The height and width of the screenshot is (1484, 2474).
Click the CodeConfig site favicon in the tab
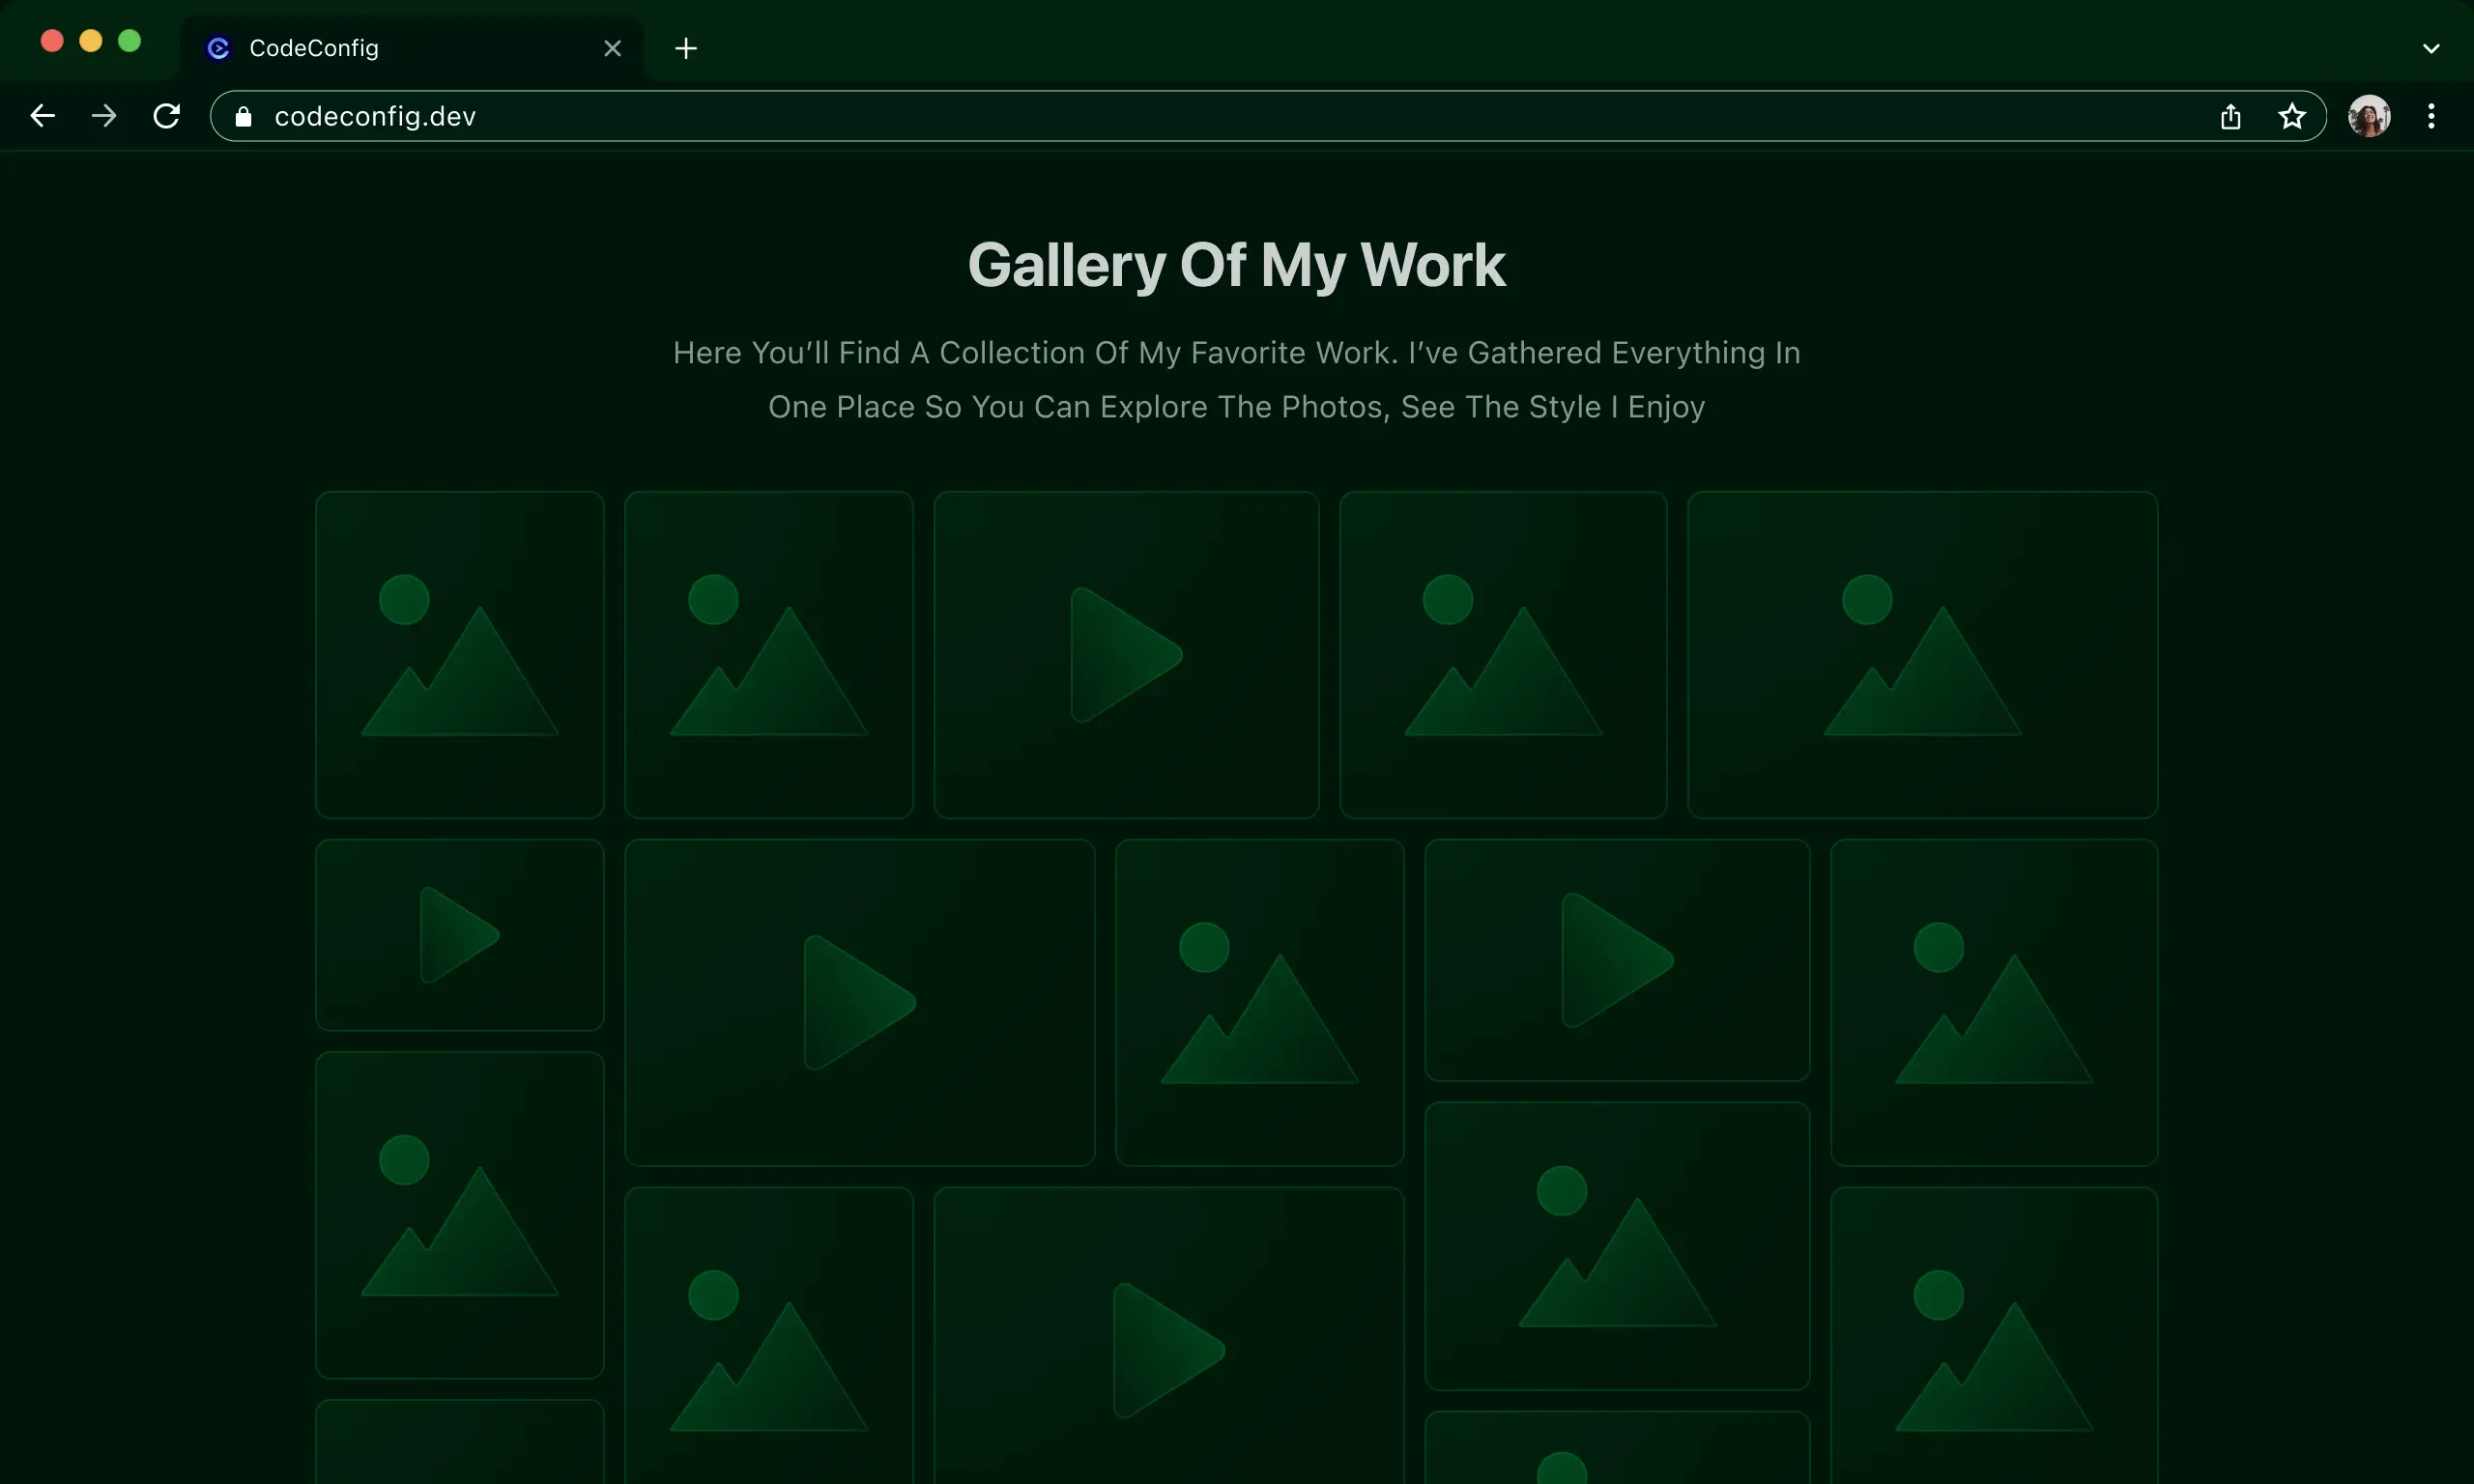pyautogui.click(x=218, y=47)
